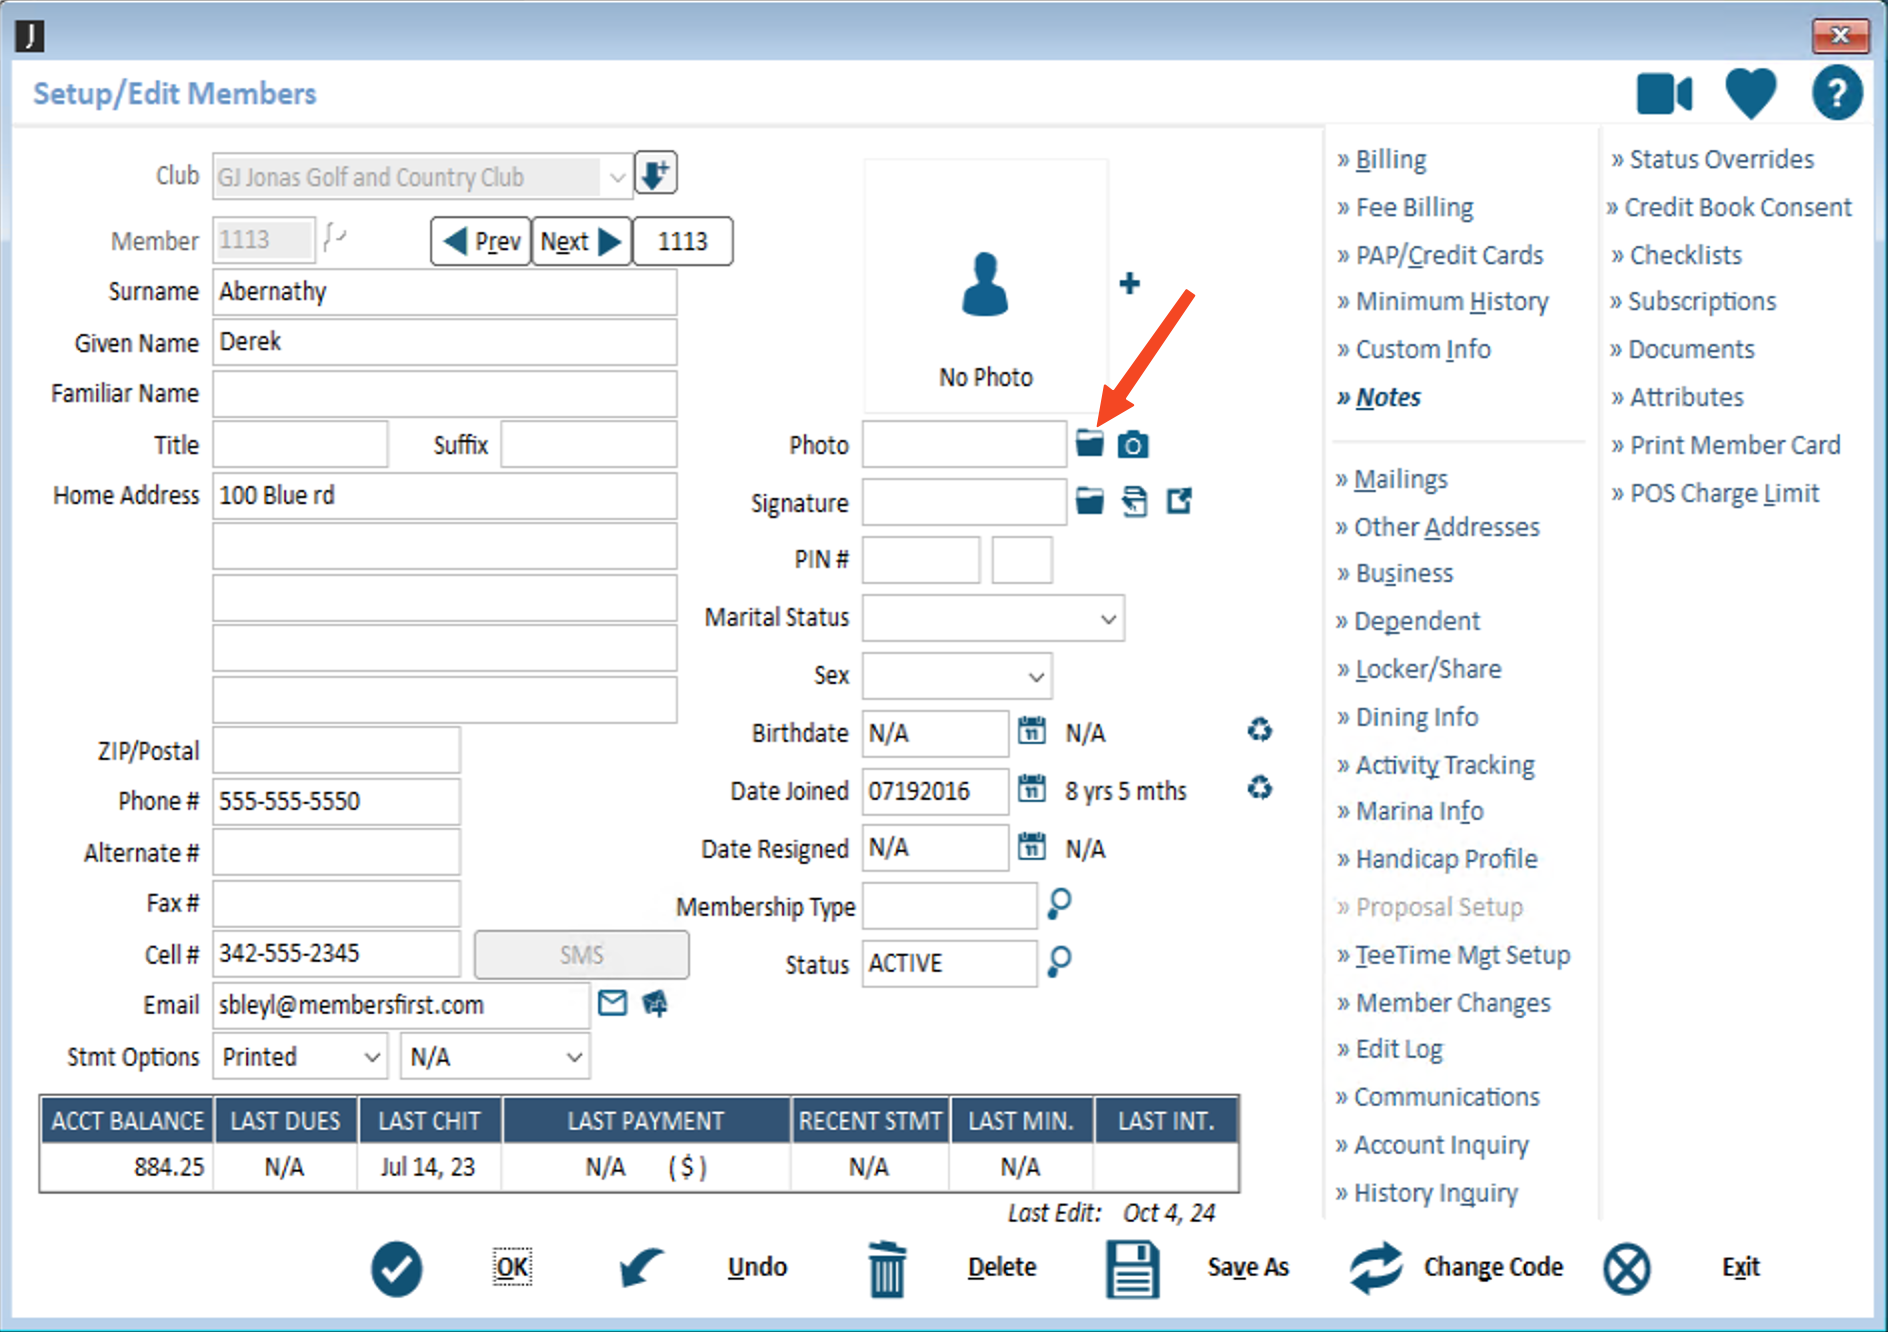Click the No Photo placeholder thumbnail
Screen dimensions: 1888x1332
point(985,286)
